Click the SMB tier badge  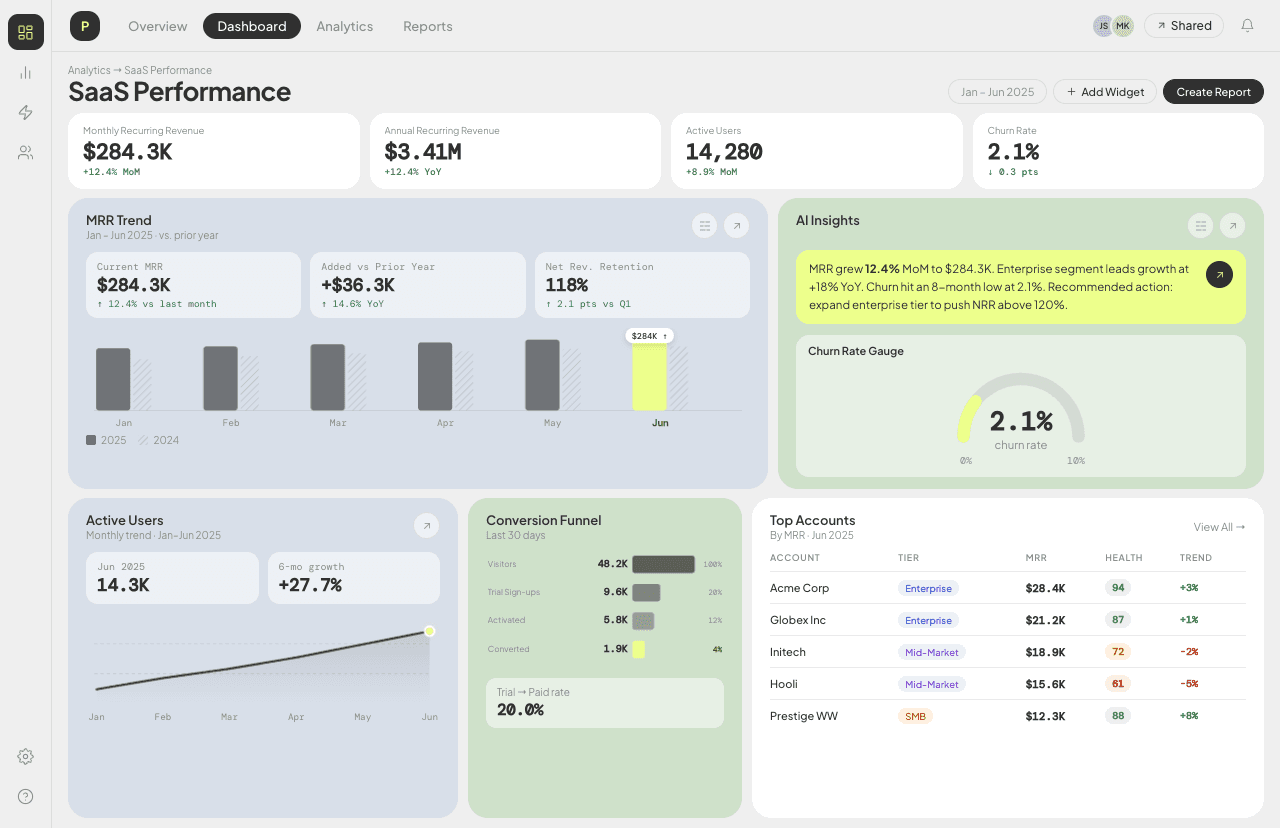915,716
